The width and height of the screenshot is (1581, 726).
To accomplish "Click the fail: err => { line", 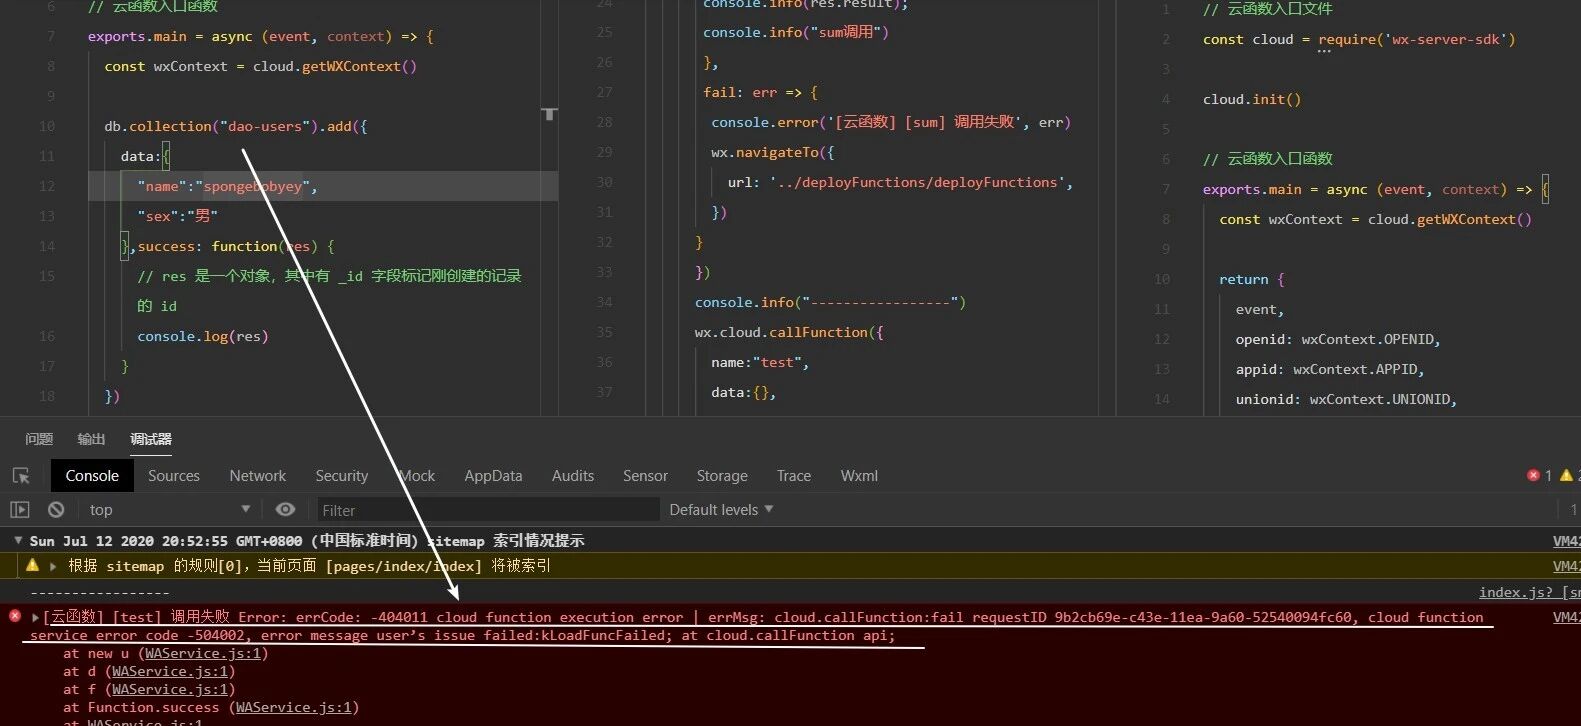I will tap(760, 93).
